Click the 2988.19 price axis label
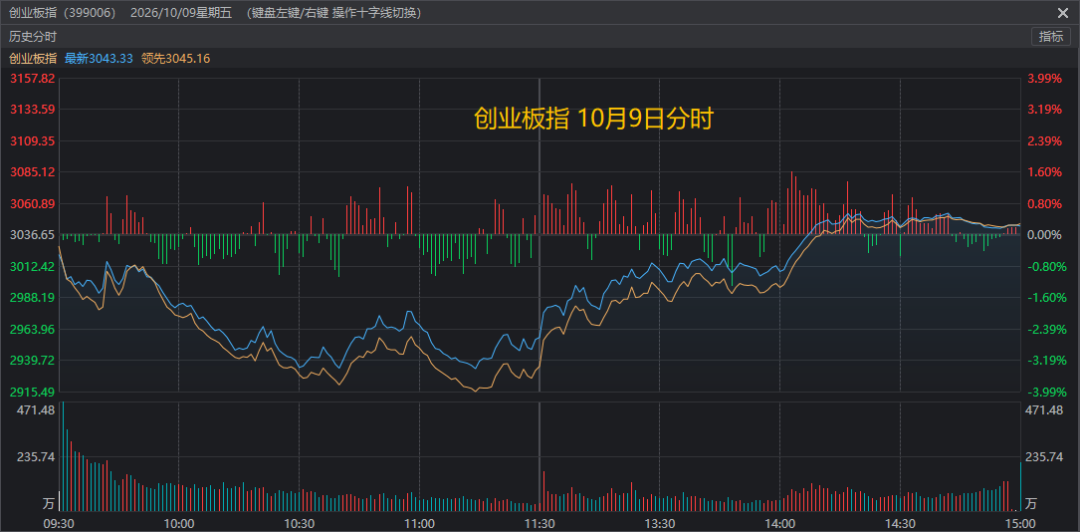 pos(32,298)
